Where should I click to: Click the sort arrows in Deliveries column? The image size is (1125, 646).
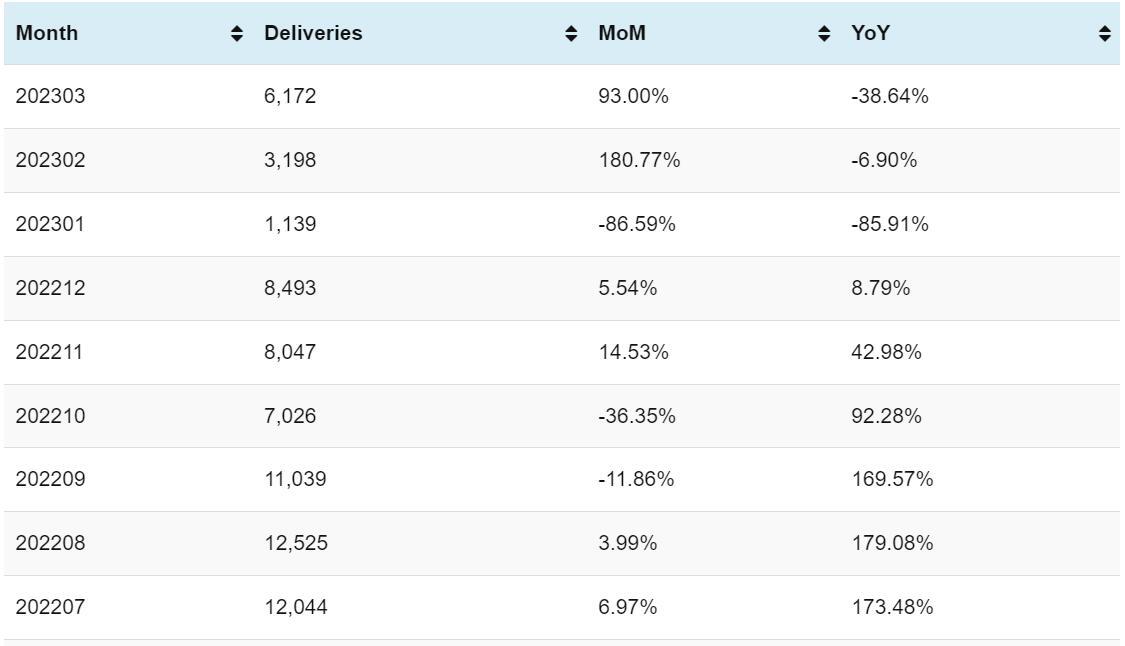point(571,33)
